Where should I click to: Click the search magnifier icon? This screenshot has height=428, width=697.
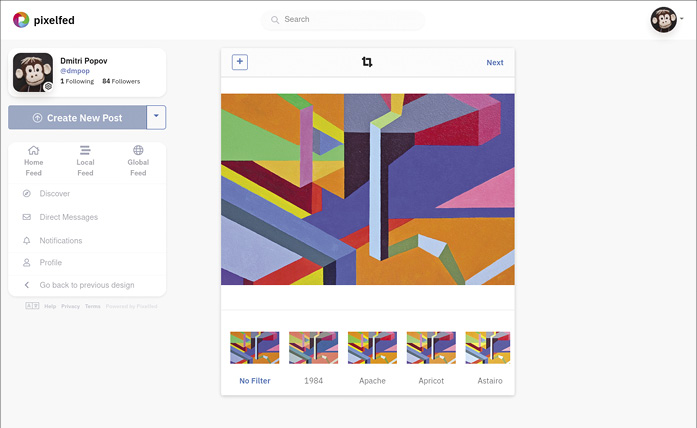pyautogui.click(x=275, y=20)
